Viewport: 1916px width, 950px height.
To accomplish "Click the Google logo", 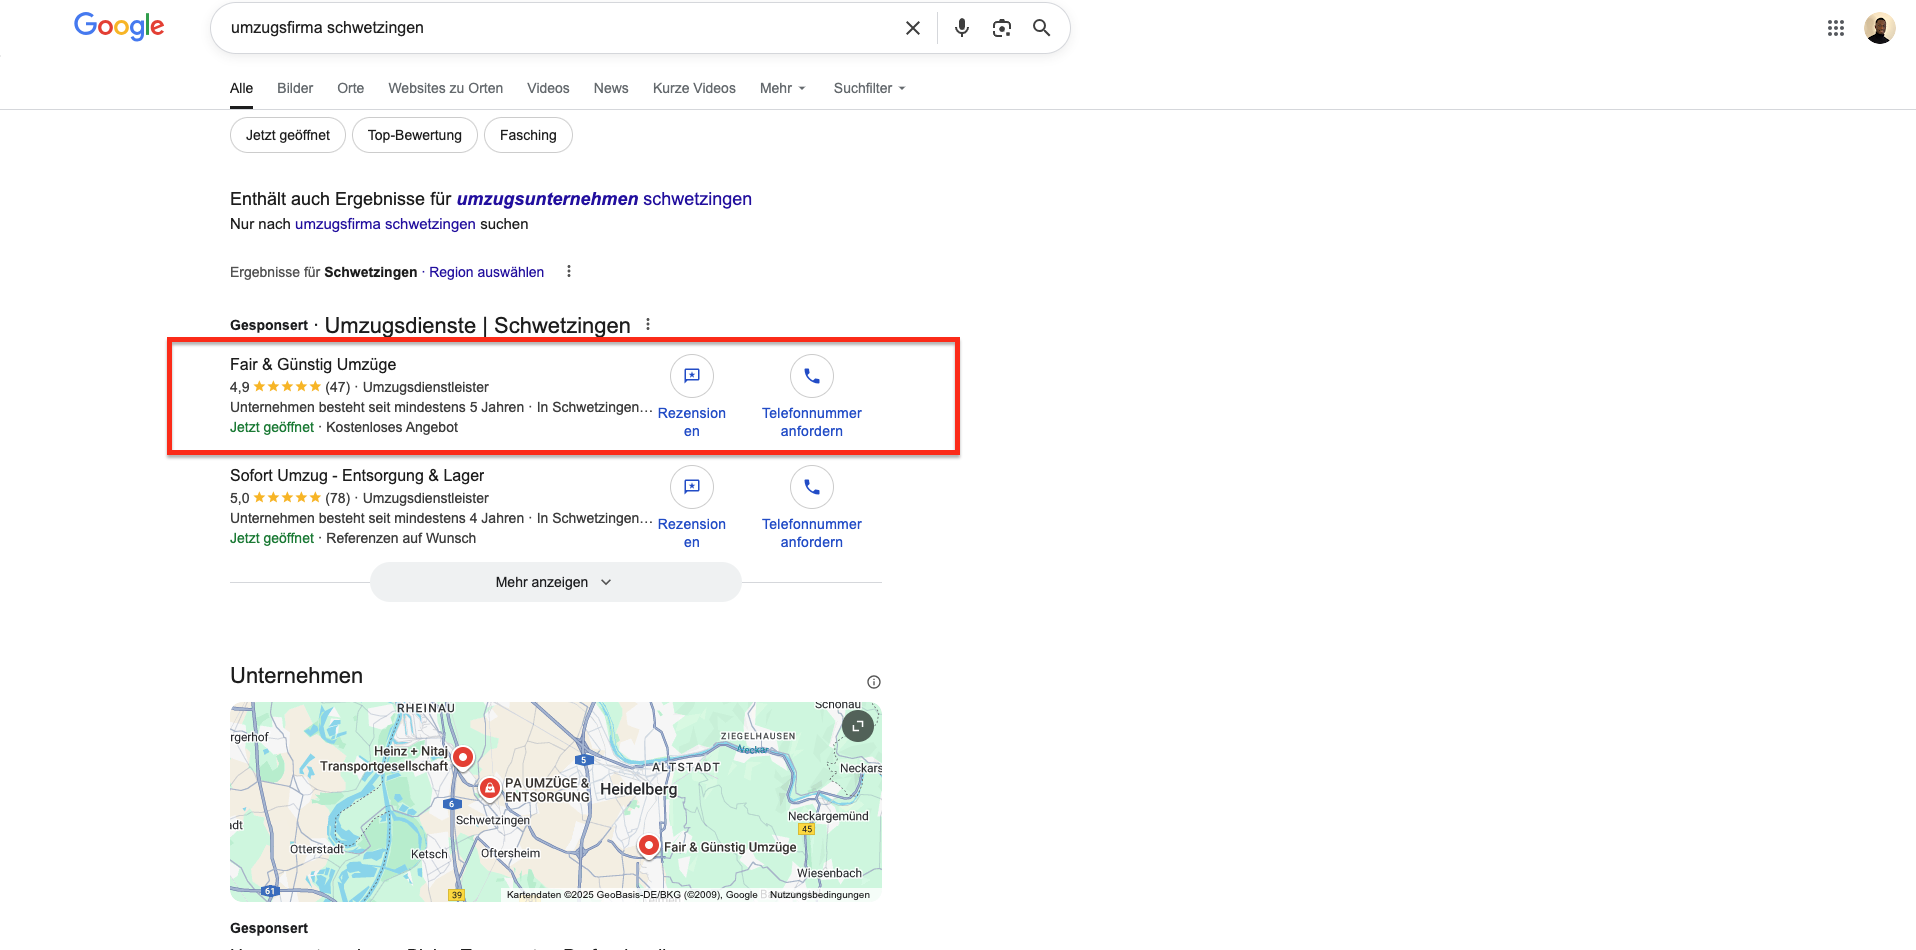I will click(x=119, y=26).
